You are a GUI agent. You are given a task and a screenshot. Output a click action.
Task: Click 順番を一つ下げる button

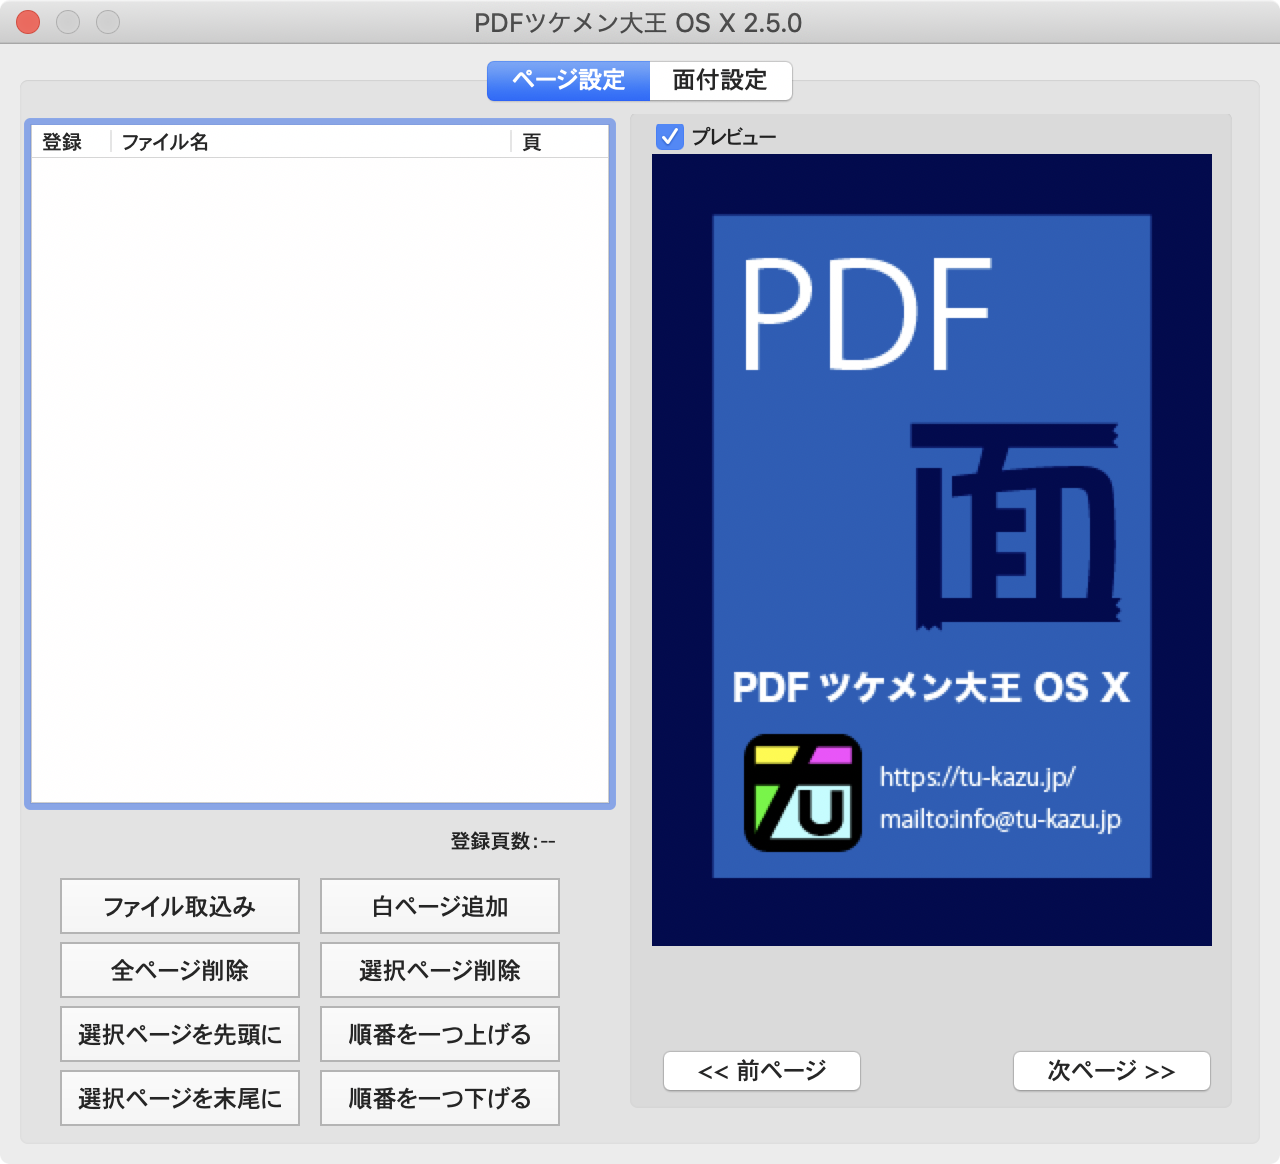click(x=440, y=1098)
